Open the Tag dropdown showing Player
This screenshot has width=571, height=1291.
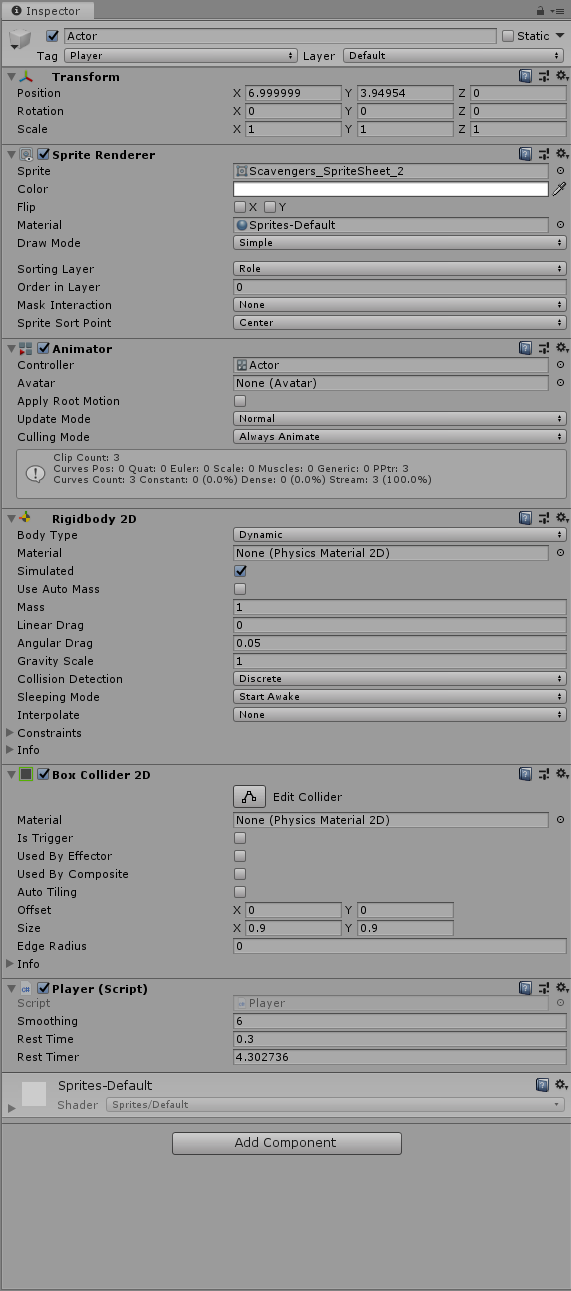tap(180, 56)
